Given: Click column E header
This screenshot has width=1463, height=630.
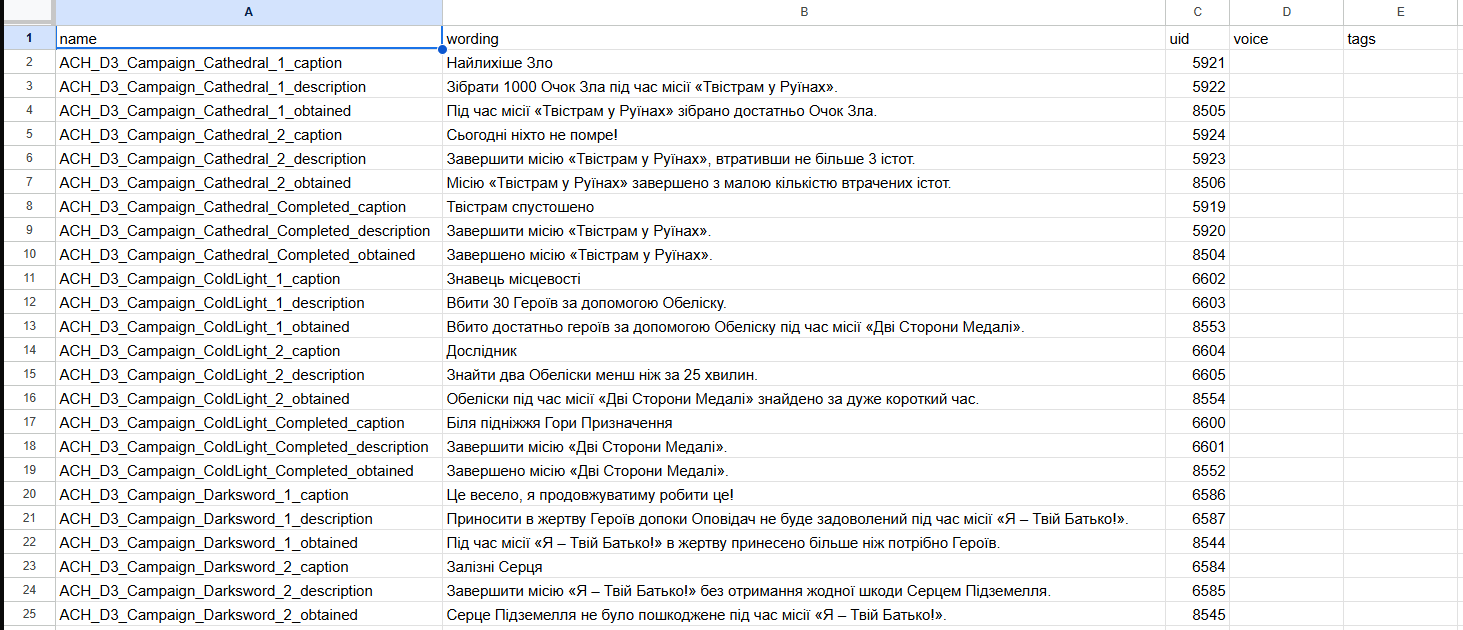Looking at the screenshot, I should [x=1400, y=12].
